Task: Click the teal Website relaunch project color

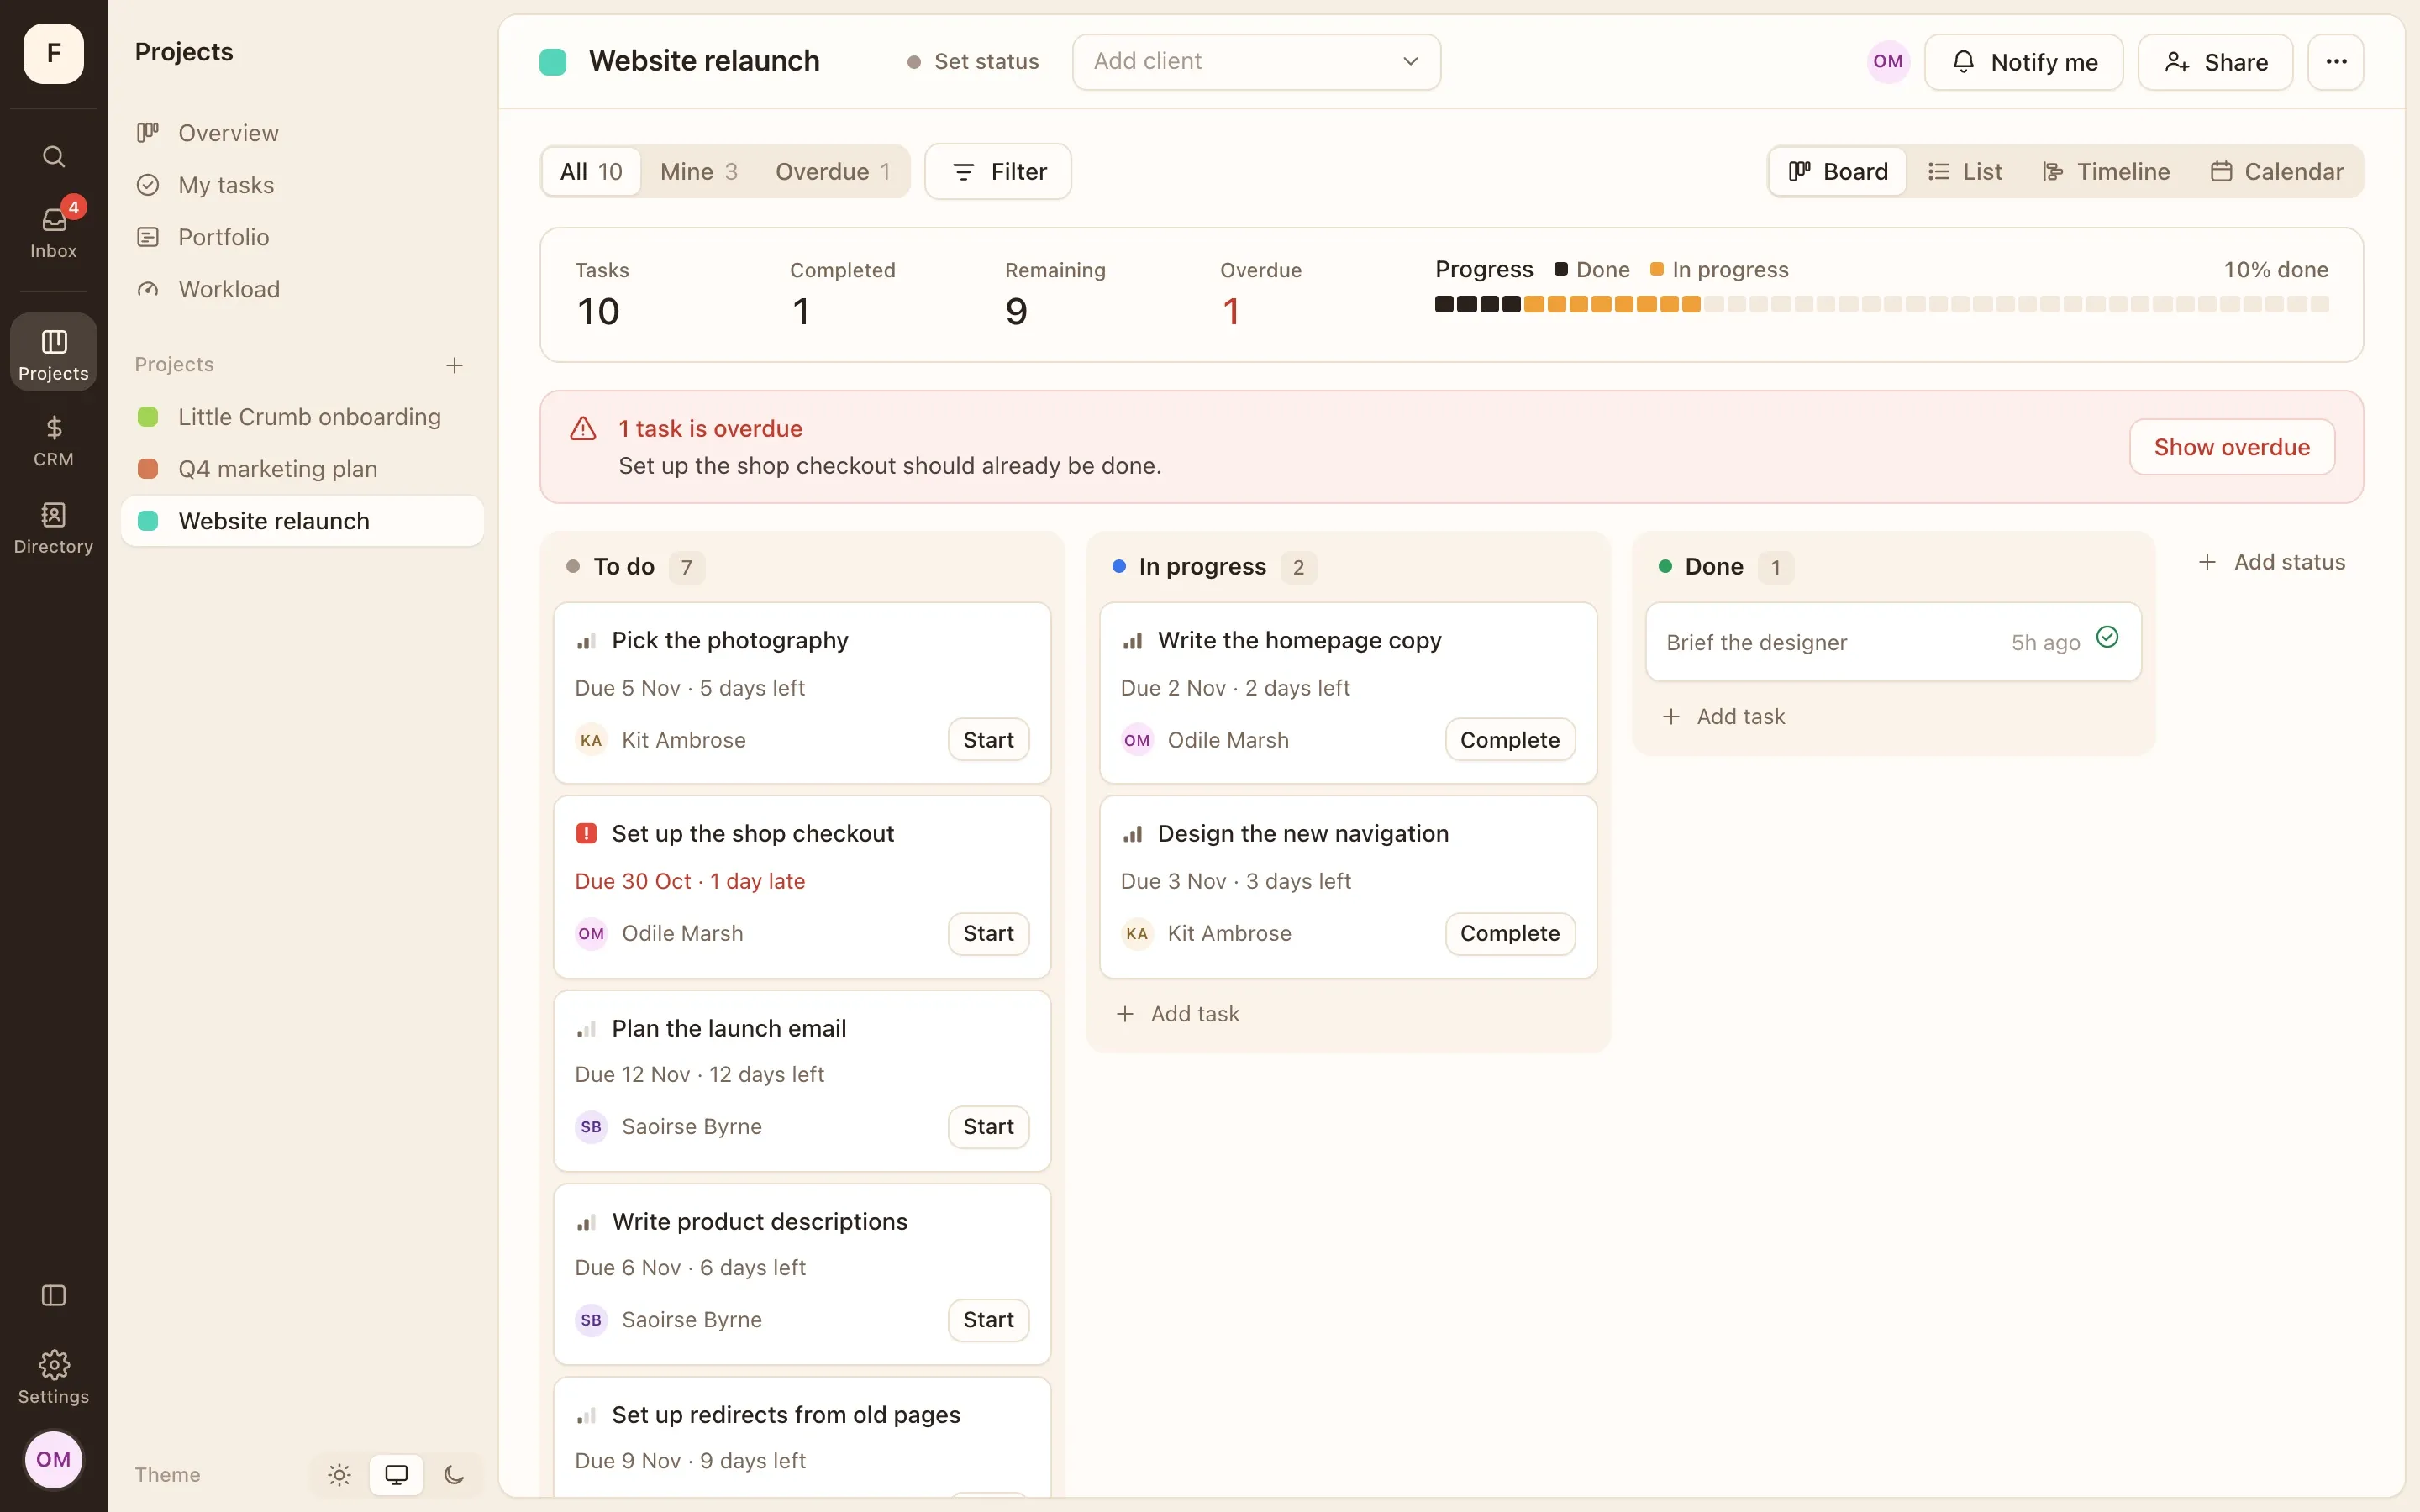Action: coord(552,62)
